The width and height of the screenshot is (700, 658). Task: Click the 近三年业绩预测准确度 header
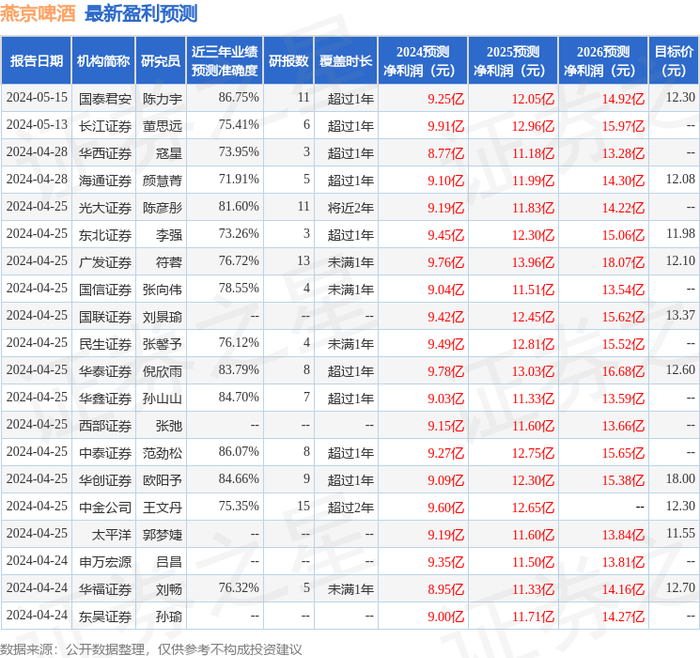(225, 61)
